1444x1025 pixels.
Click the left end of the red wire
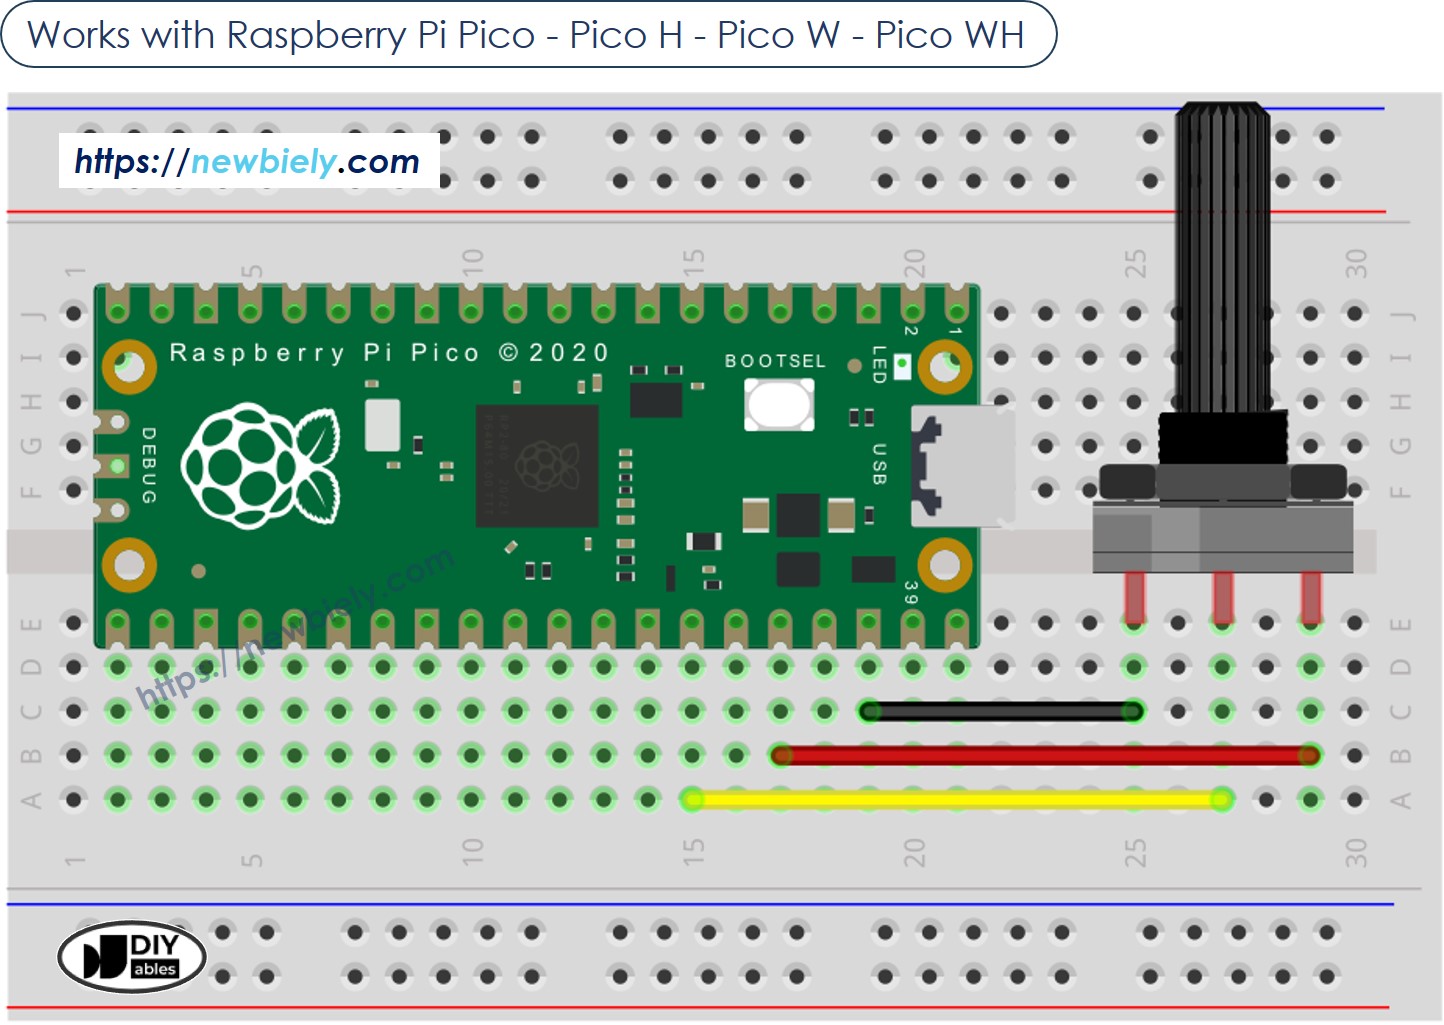[x=781, y=755]
